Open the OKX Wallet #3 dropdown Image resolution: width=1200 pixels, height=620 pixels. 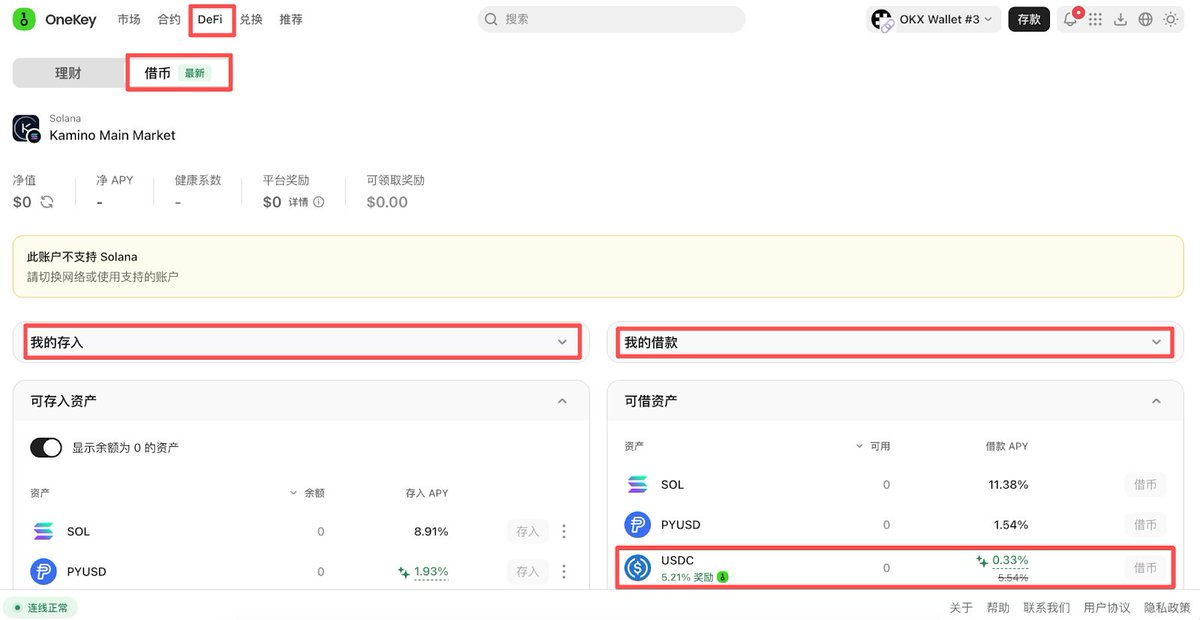coord(933,20)
